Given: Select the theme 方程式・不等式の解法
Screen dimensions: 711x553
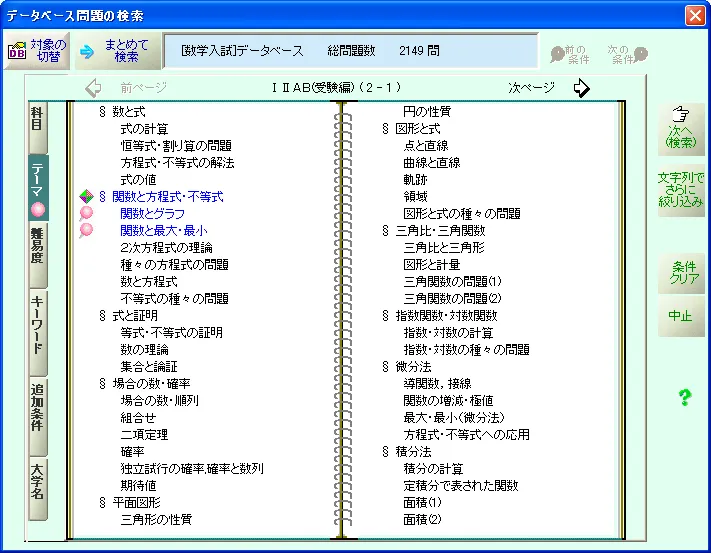Looking at the screenshot, I should [x=177, y=162].
